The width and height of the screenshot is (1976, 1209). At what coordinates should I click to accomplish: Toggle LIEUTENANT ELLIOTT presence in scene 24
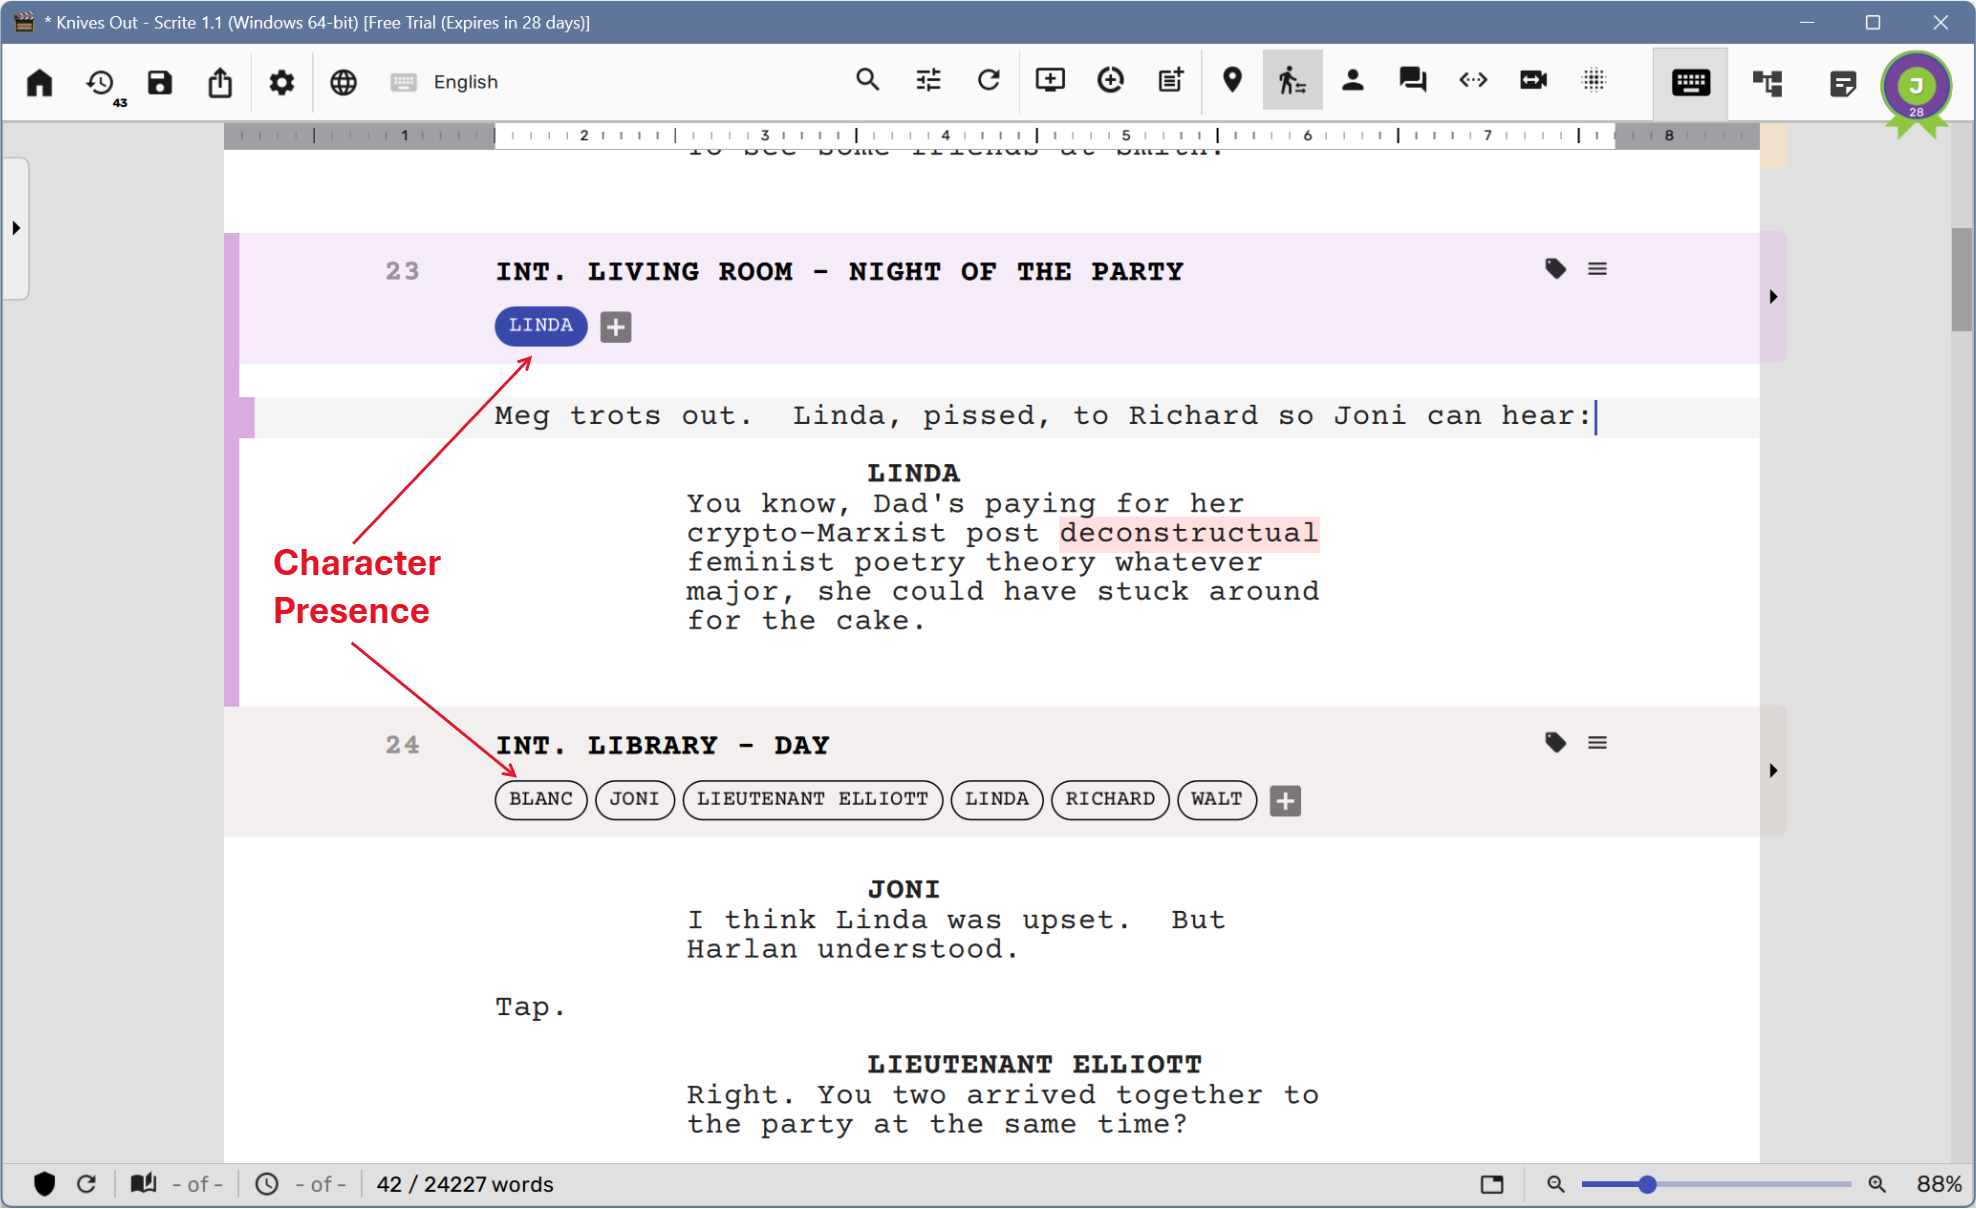(812, 800)
